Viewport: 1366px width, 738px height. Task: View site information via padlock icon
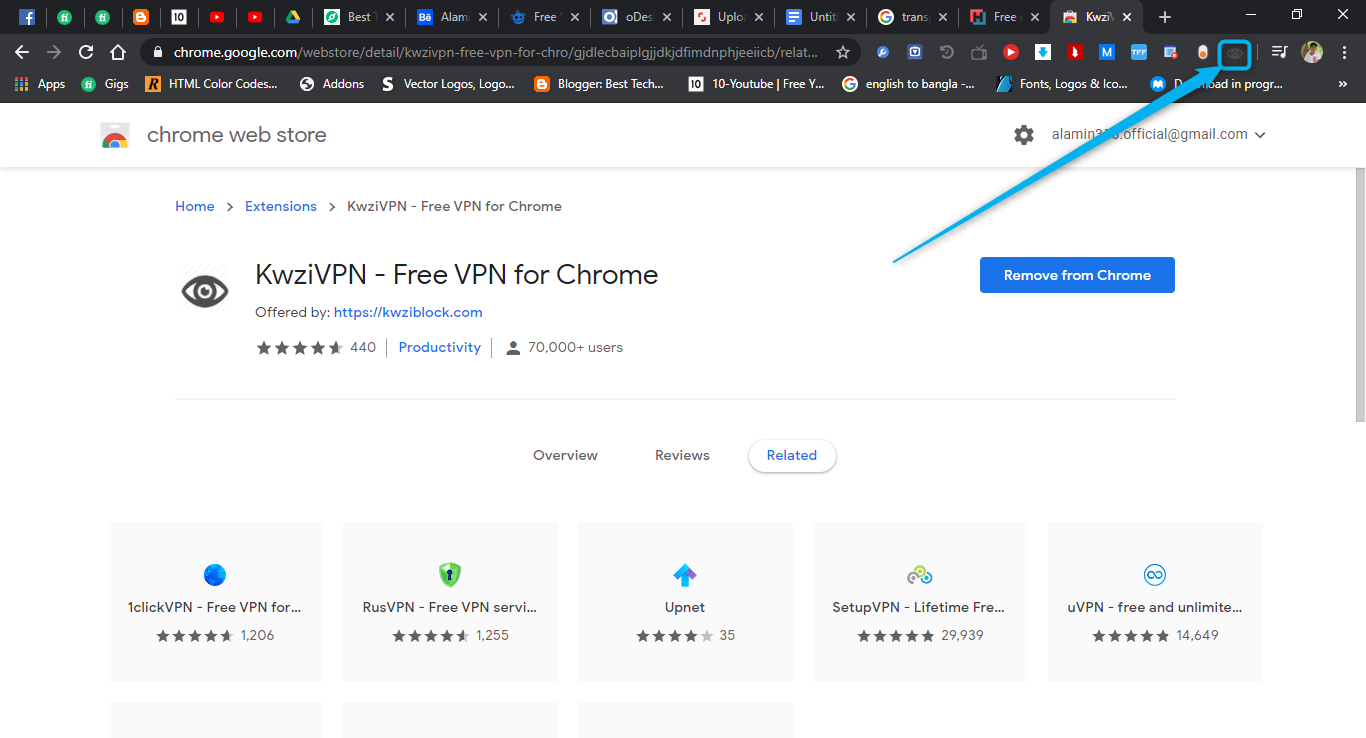[158, 52]
